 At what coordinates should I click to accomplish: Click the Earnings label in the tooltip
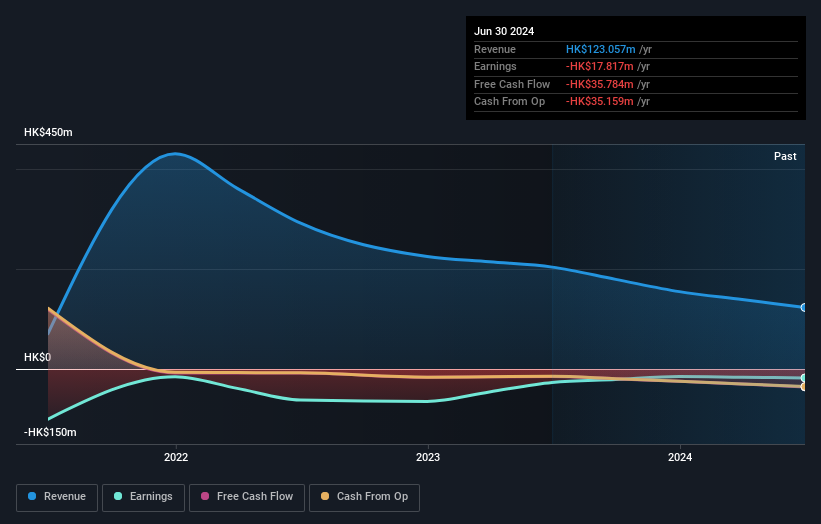[495, 66]
